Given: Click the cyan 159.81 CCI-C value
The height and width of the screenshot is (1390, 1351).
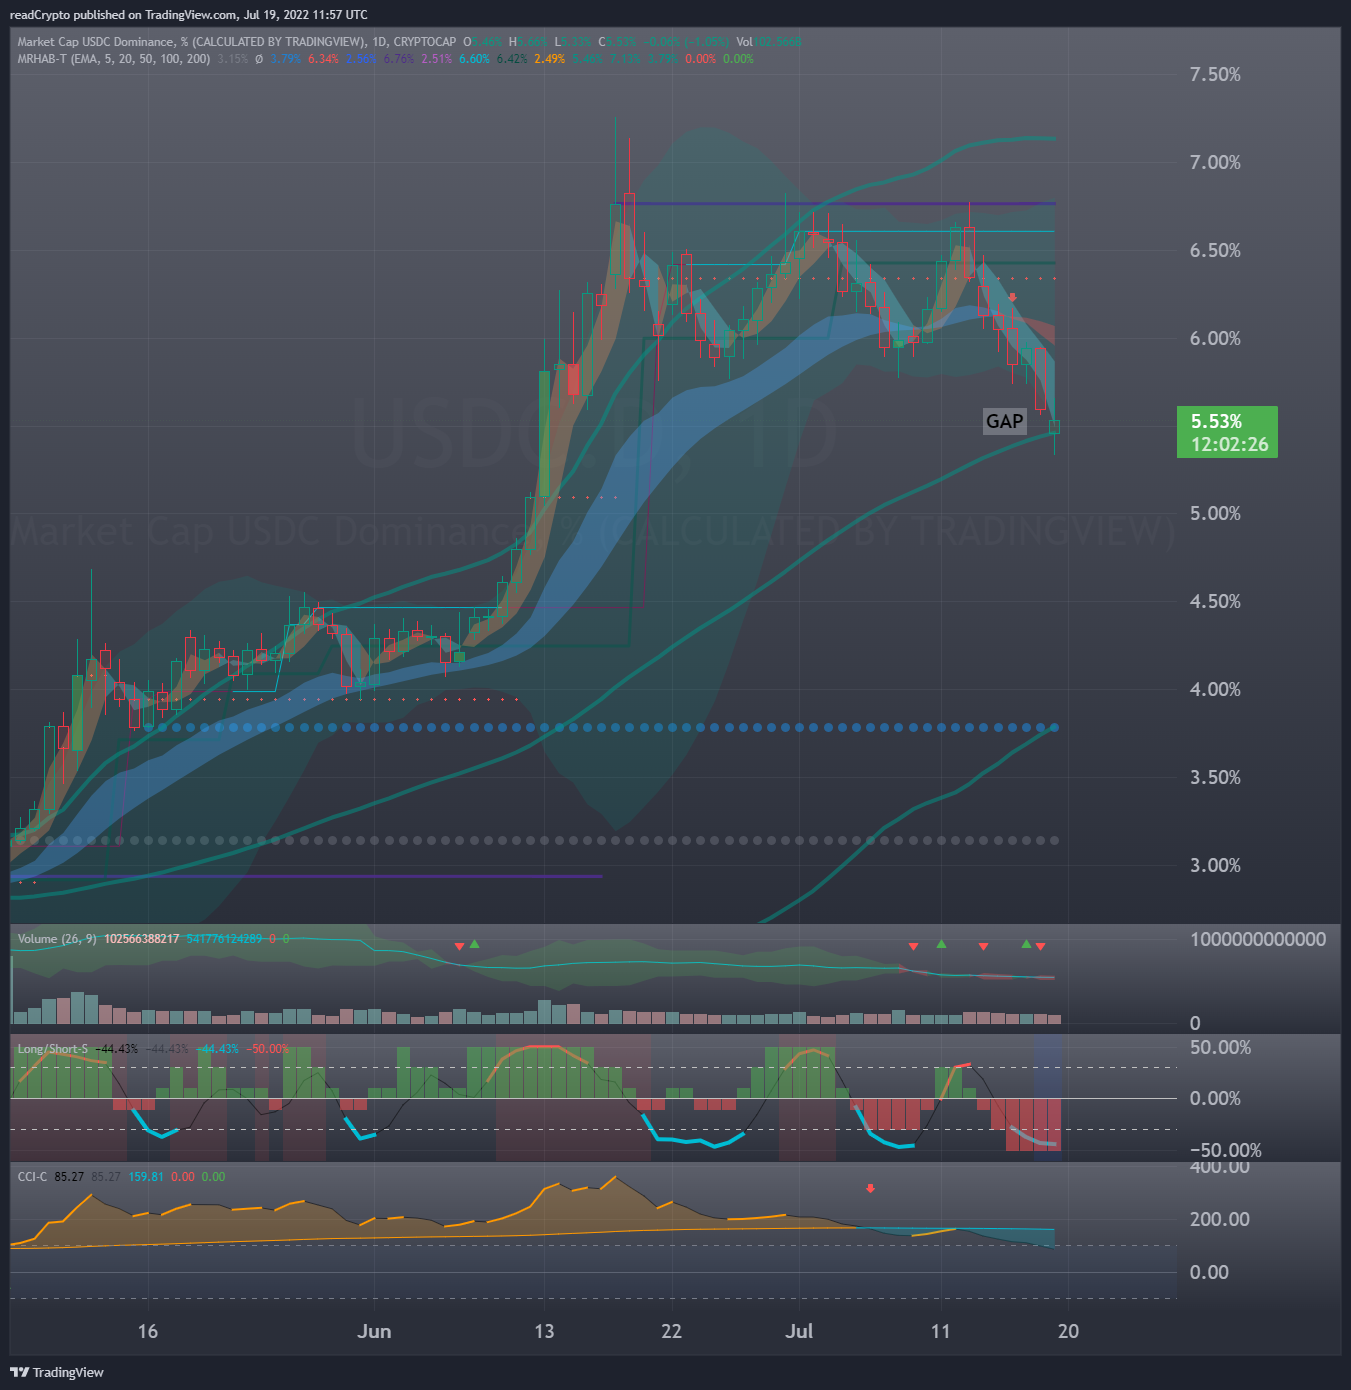Looking at the screenshot, I should click(146, 1177).
